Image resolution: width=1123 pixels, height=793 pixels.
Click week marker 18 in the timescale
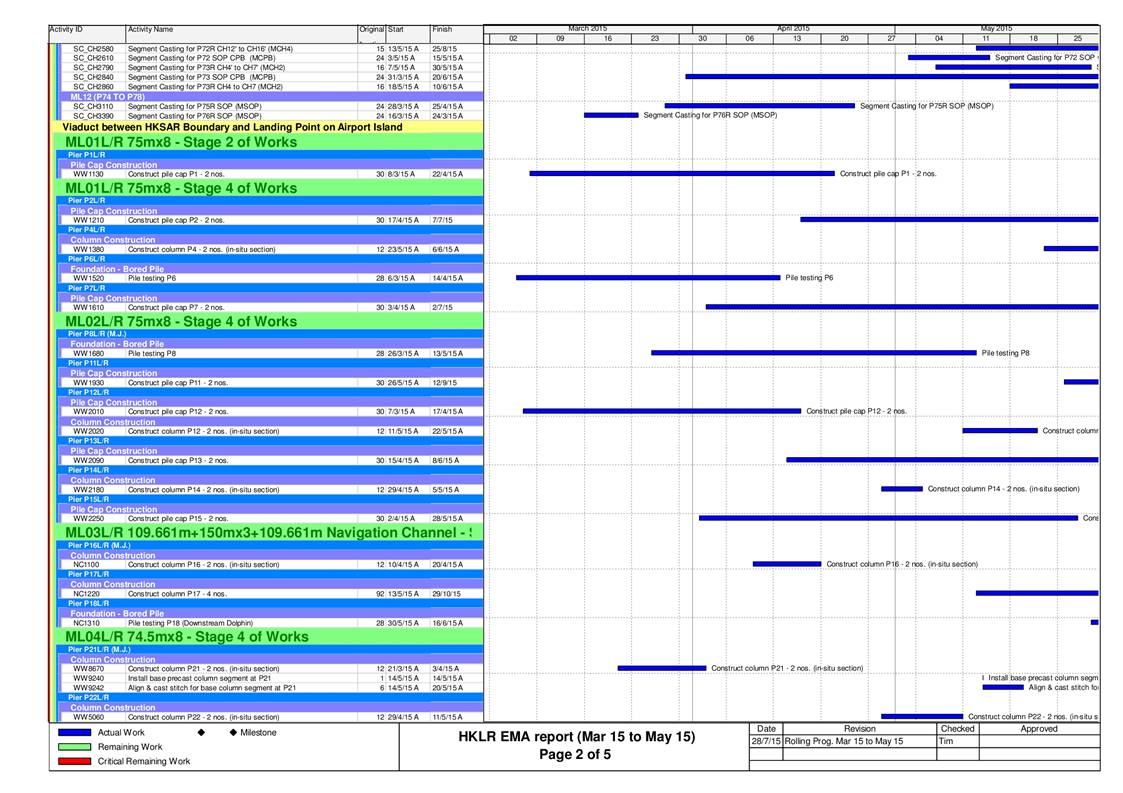(x=1033, y=39)
